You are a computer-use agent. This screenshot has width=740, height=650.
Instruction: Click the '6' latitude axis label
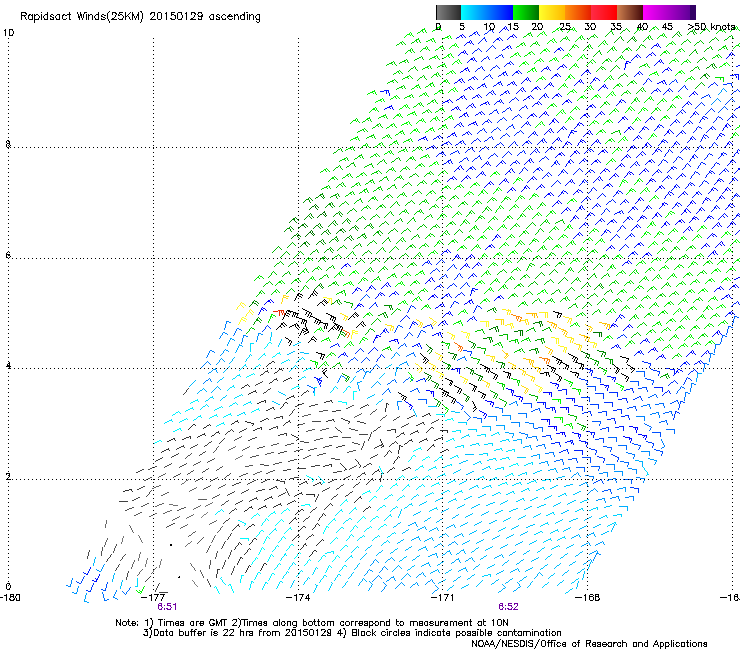pos(8,255)
